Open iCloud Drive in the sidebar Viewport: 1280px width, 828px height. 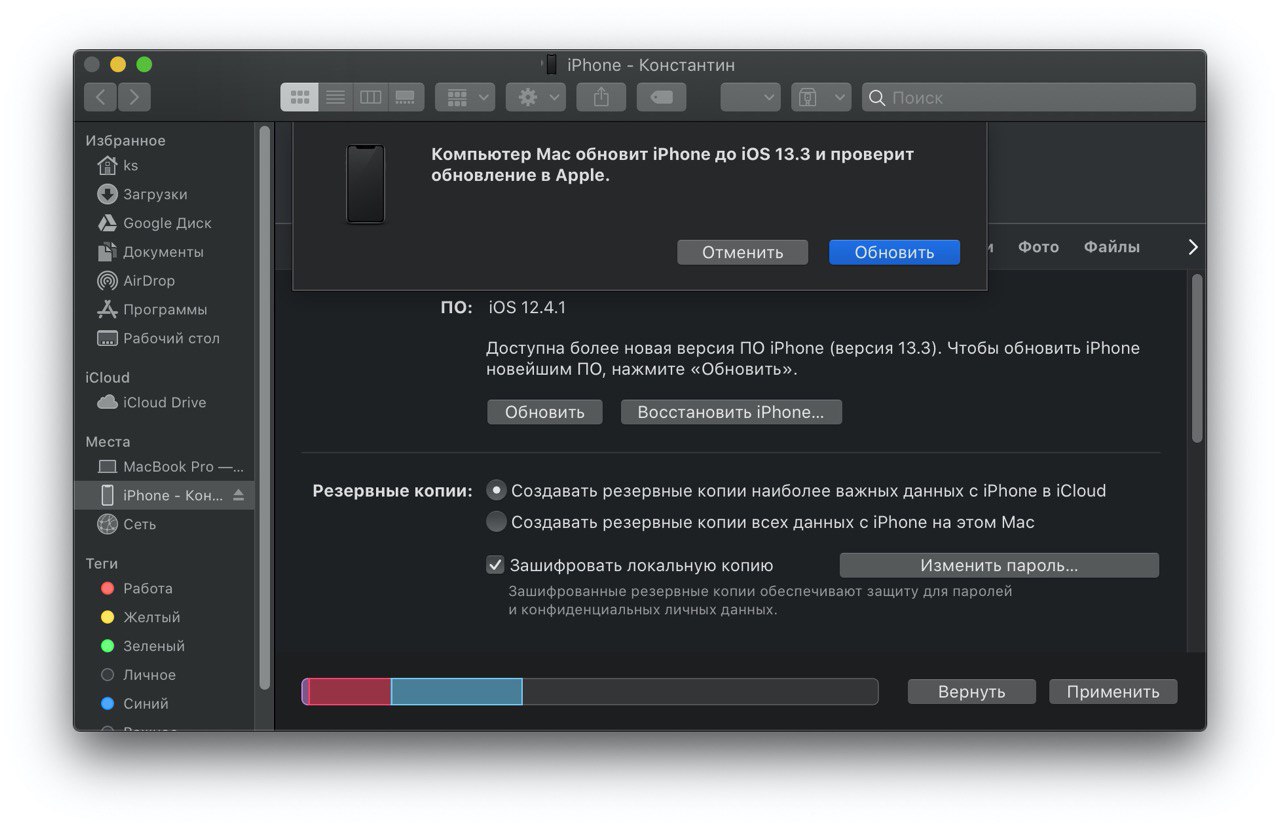165,402
